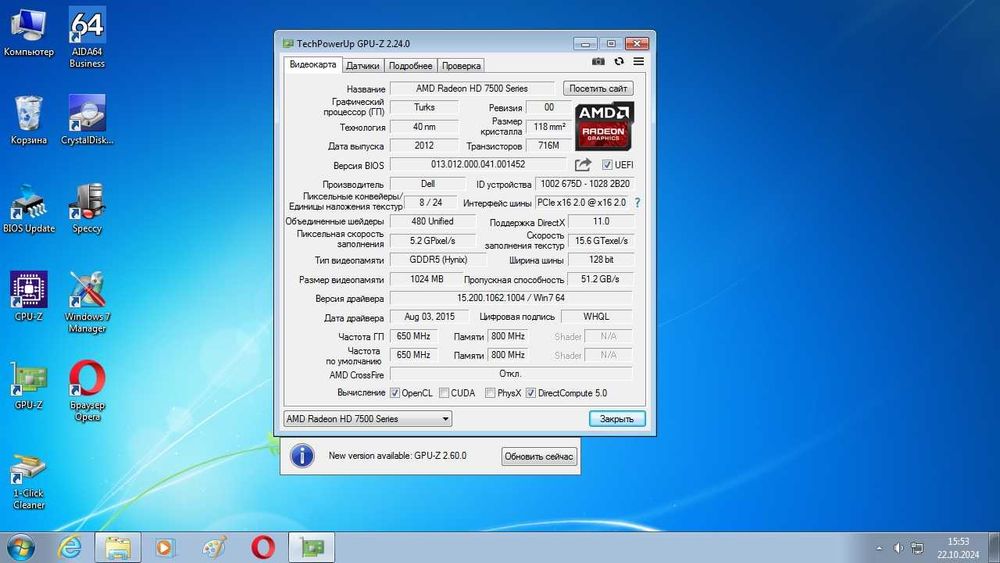Open Paint from the taskbar
Viewport: 1000px width, 563px height.
pos(214,547)
